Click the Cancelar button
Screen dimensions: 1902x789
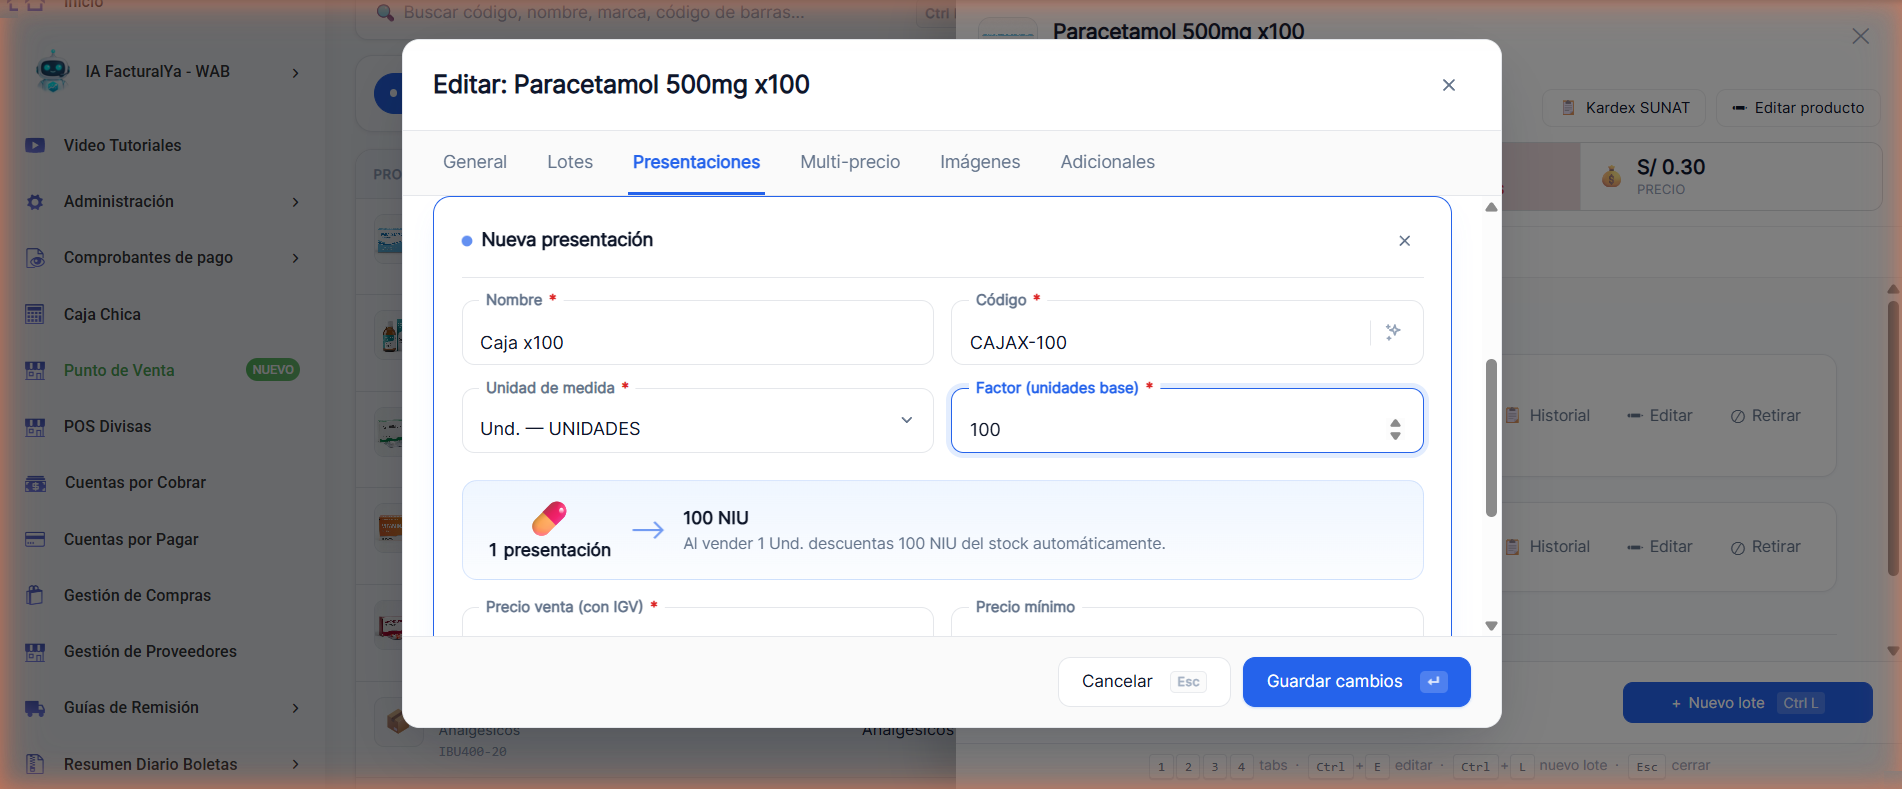[1144, 682]
